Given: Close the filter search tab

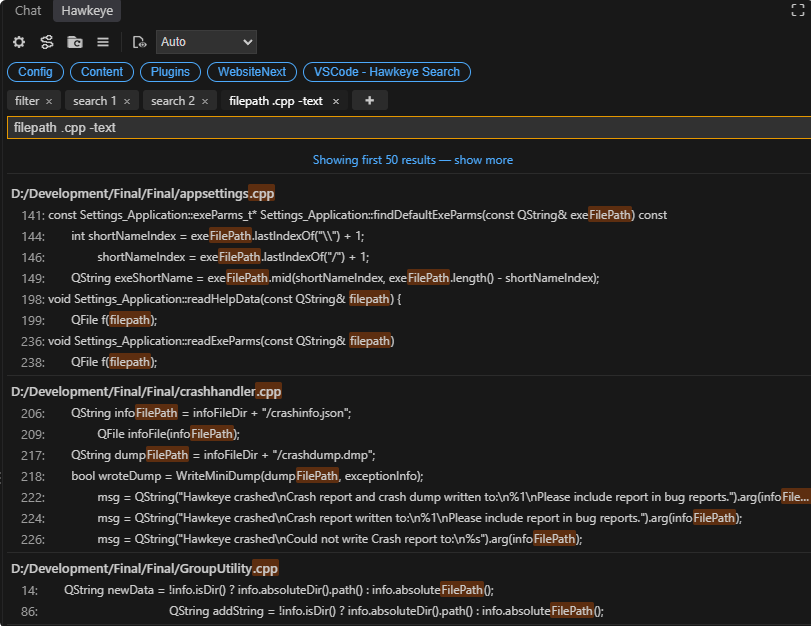Looking at the screenshot, I should pyautogui.click(x=49, y=101).
